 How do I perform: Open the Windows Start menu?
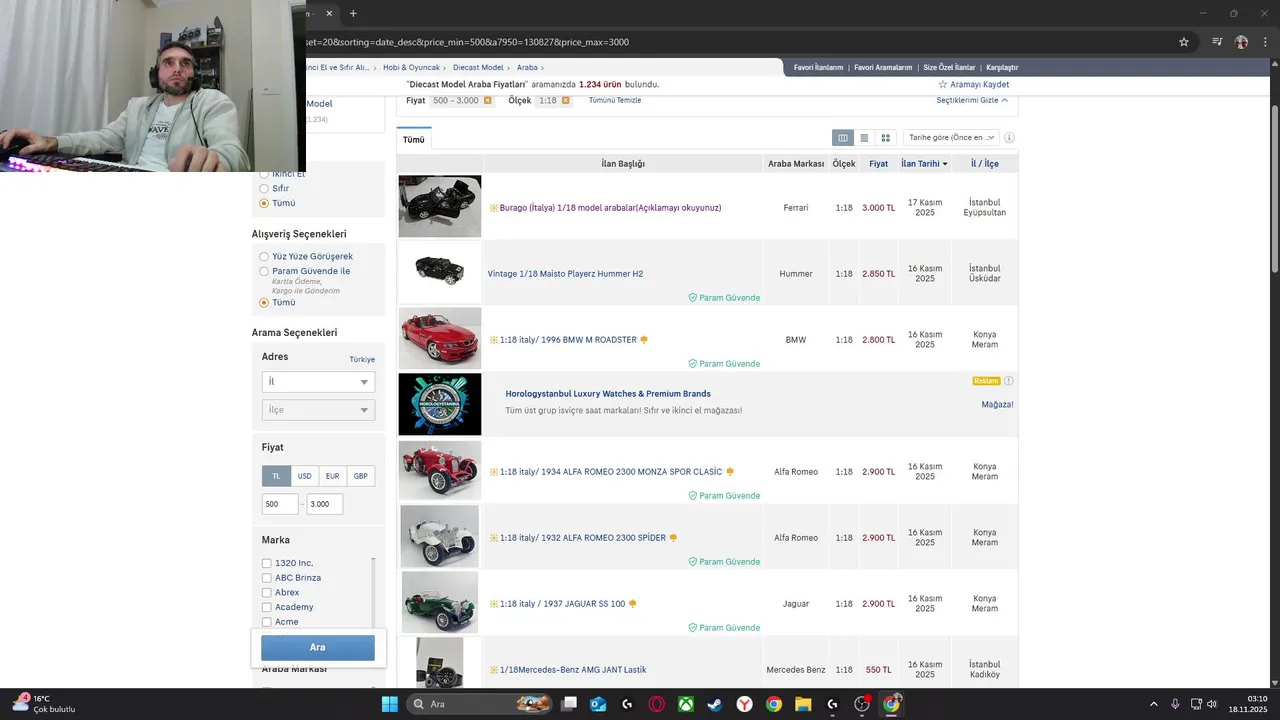[x=389, y=704]
